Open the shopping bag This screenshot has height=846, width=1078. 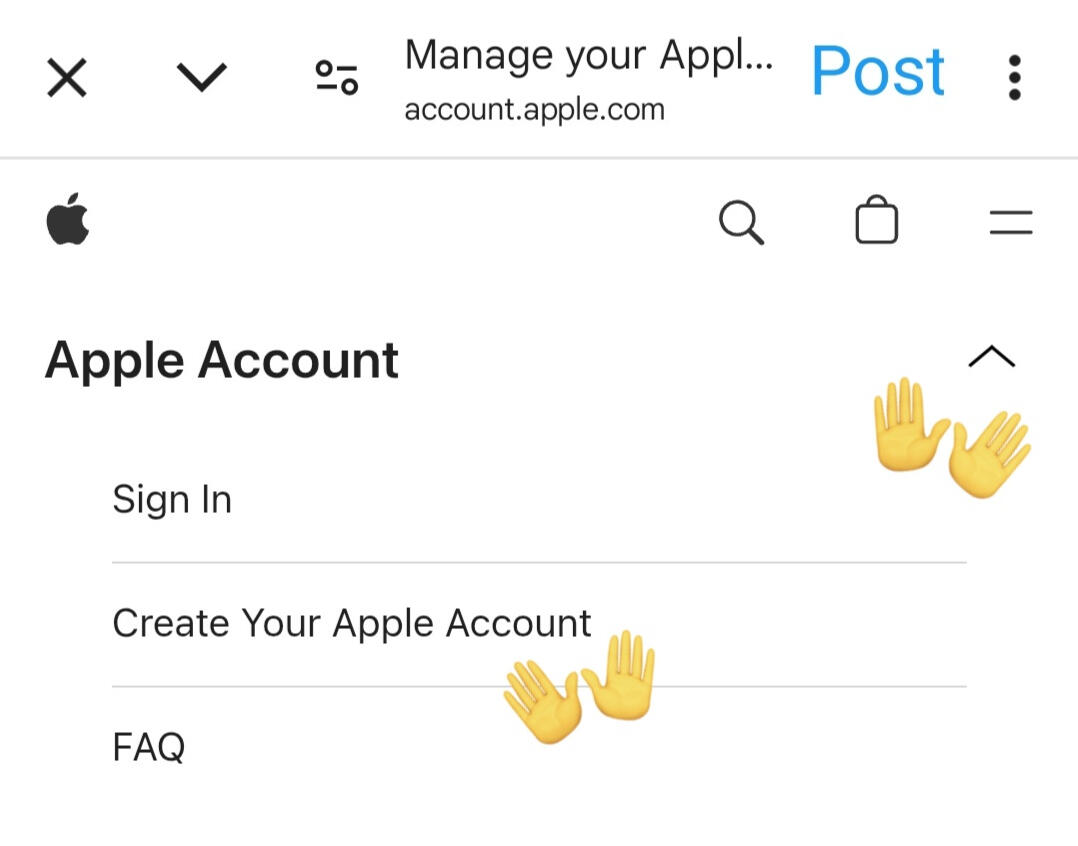coord(876,221)
